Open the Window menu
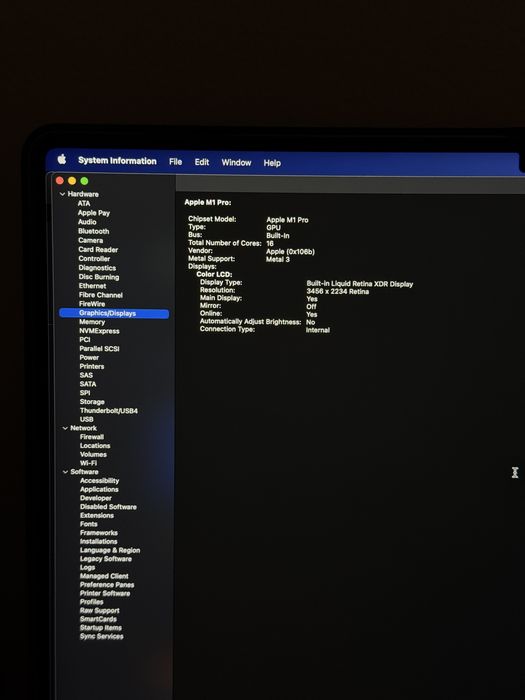The height and width of the screenshot is (700, 525). tap(237, 162)
